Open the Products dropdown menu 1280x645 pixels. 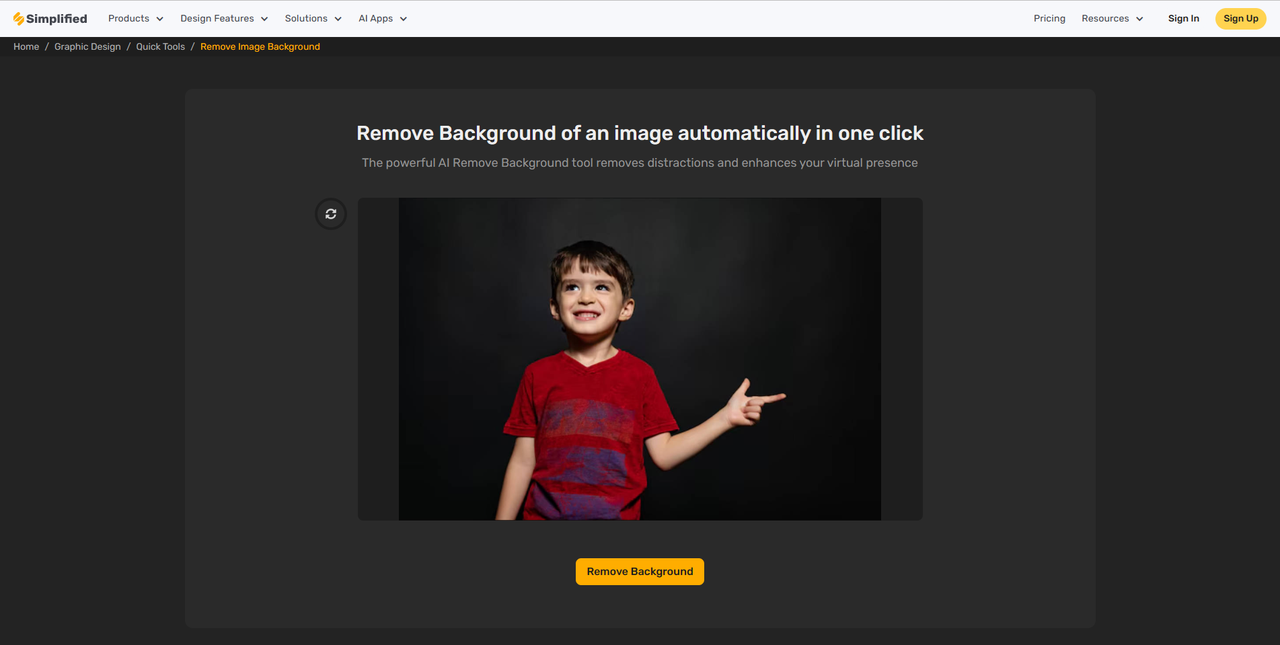tap(136, 18)
